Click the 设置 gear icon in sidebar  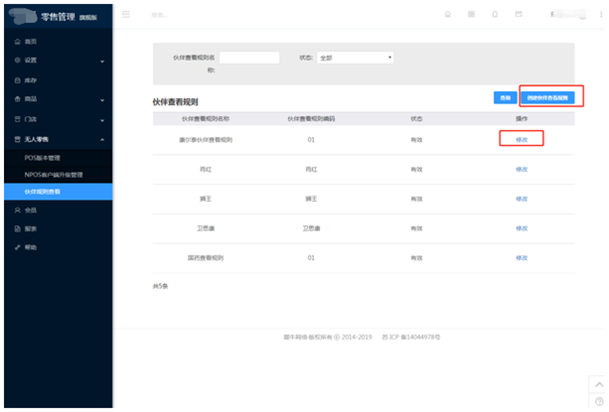[x=17, y=60]
